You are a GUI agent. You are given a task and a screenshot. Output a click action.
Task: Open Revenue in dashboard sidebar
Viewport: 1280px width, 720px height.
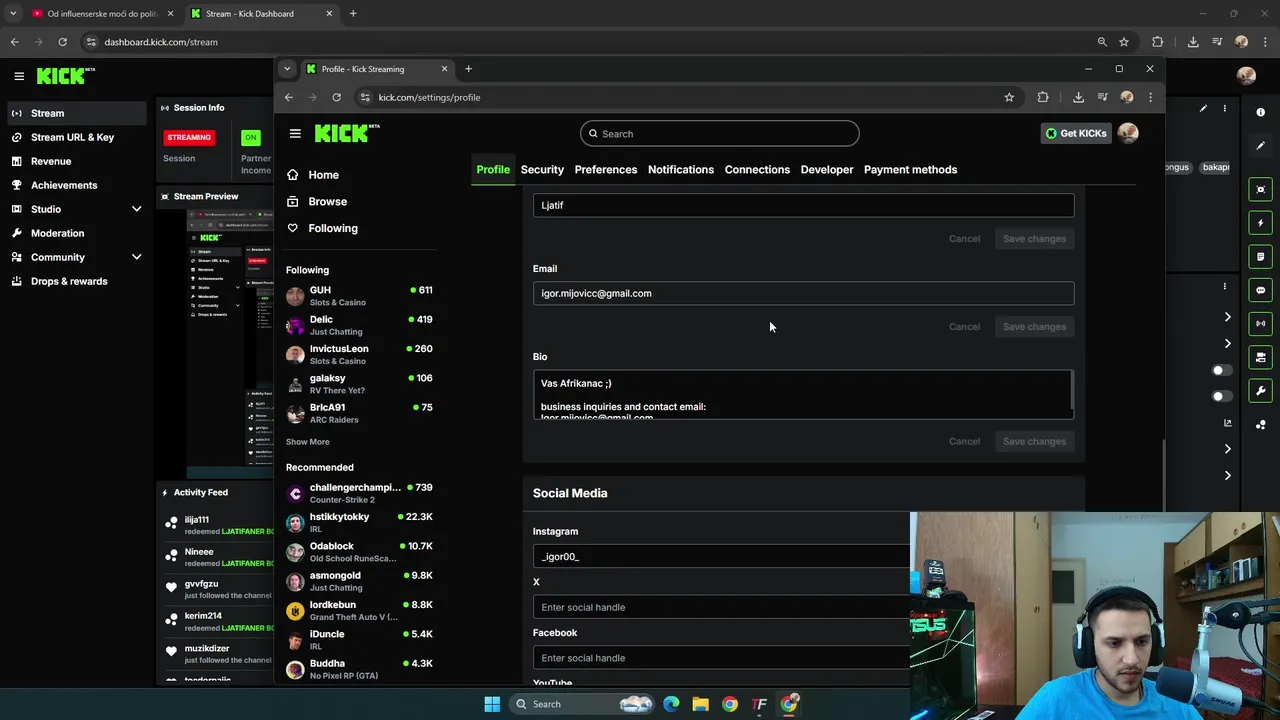coord(51,161)
